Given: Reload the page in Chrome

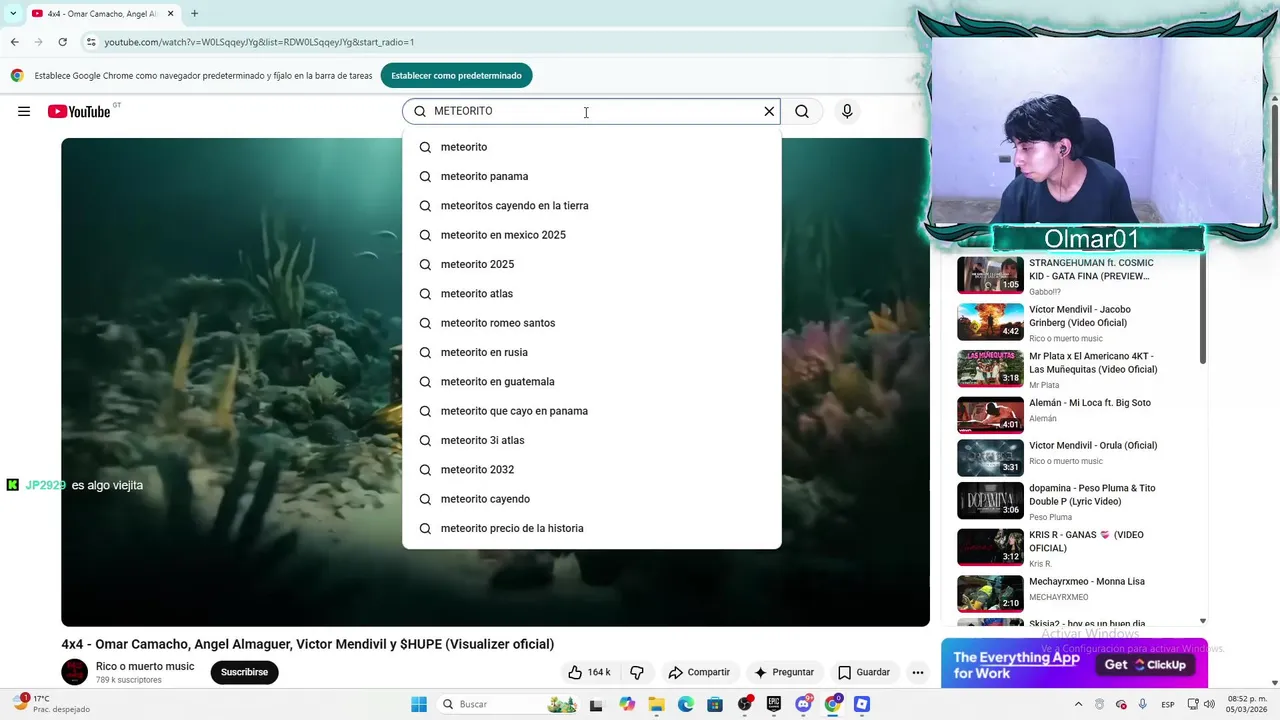Looking at the screenshot, I should pos(62,42).
